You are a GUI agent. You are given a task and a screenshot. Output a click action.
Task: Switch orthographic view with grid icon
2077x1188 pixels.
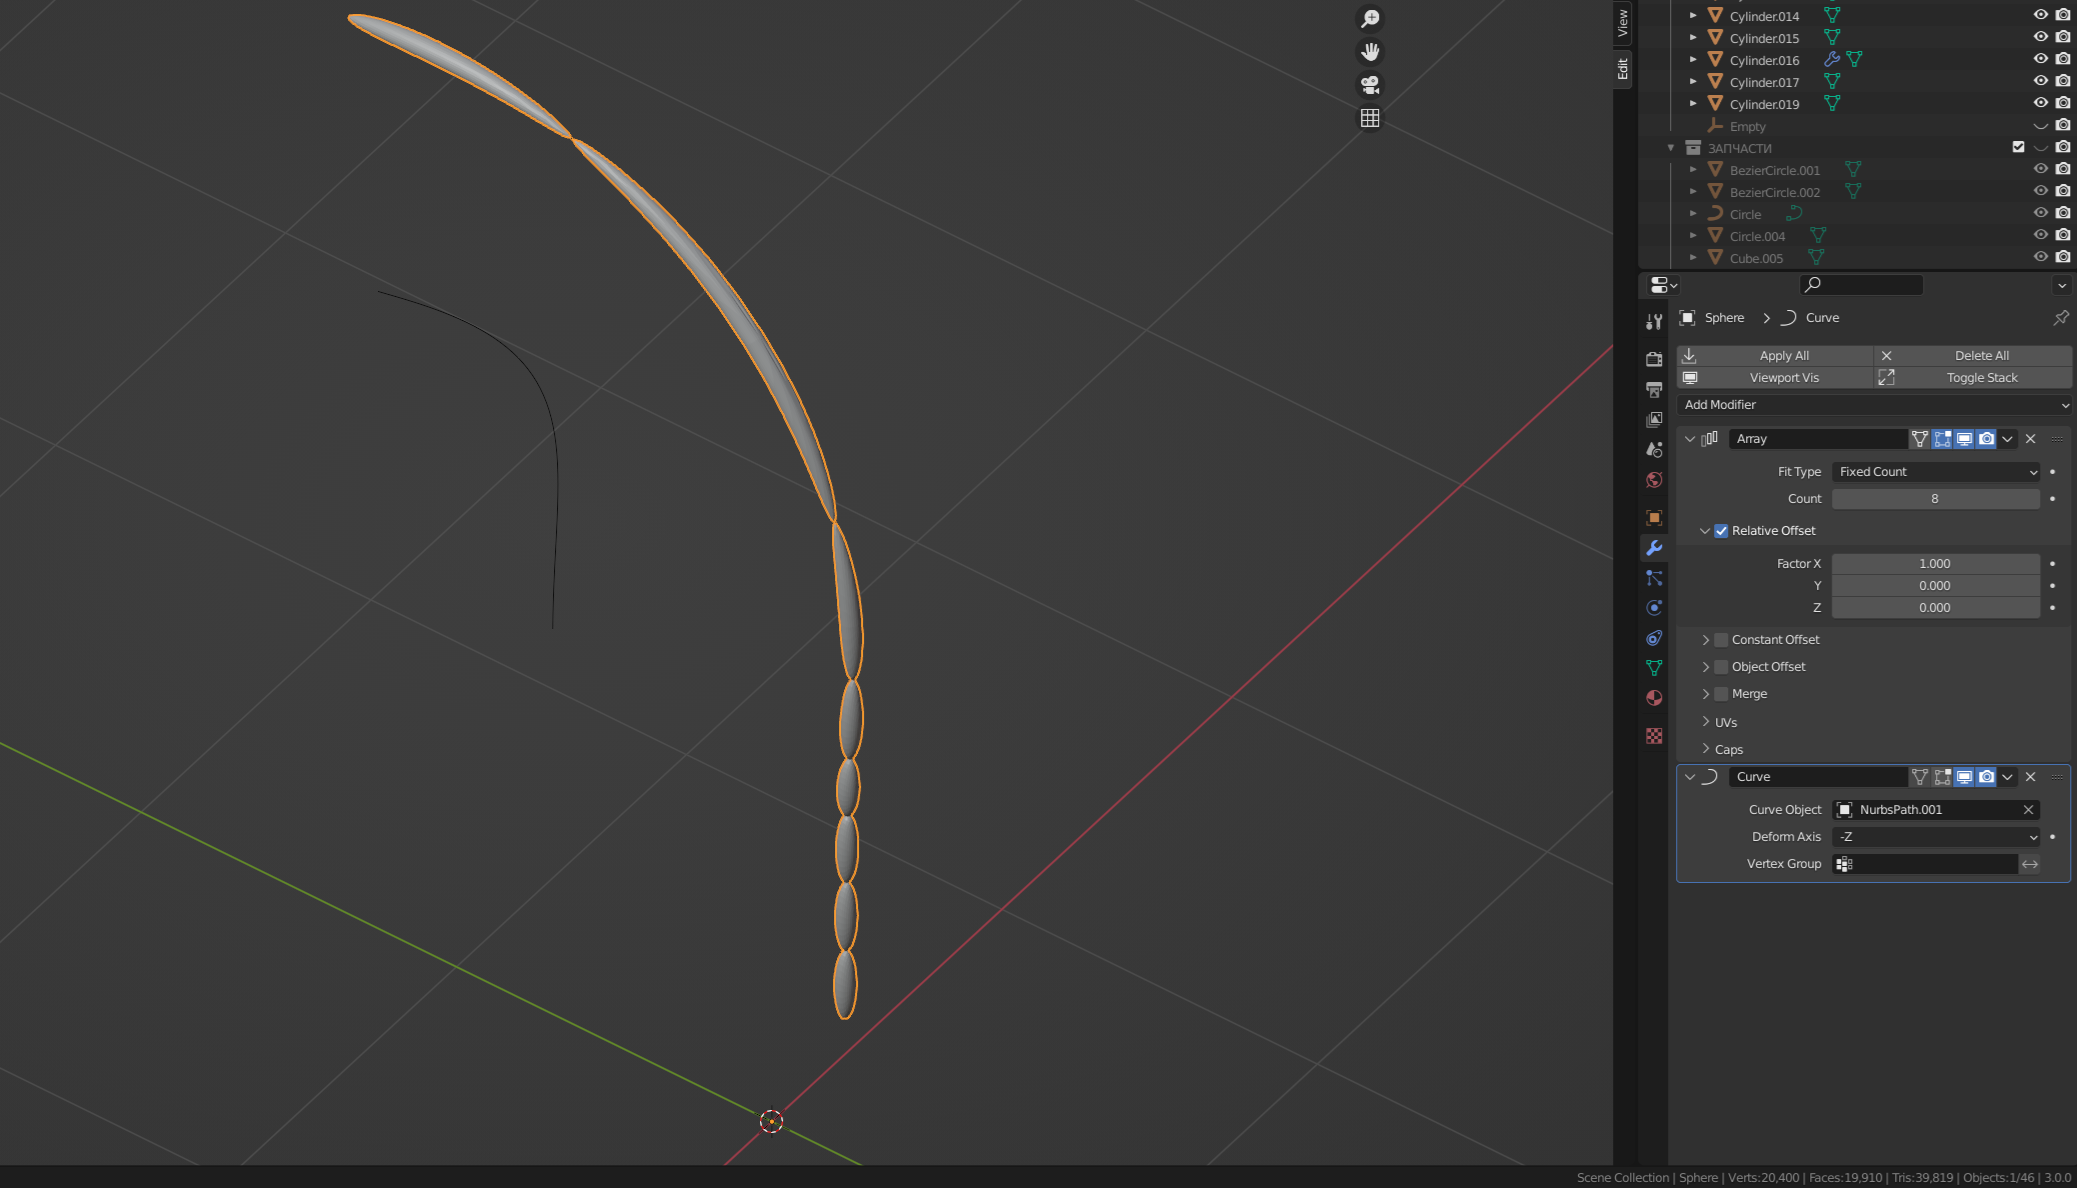pos(1370,118)
